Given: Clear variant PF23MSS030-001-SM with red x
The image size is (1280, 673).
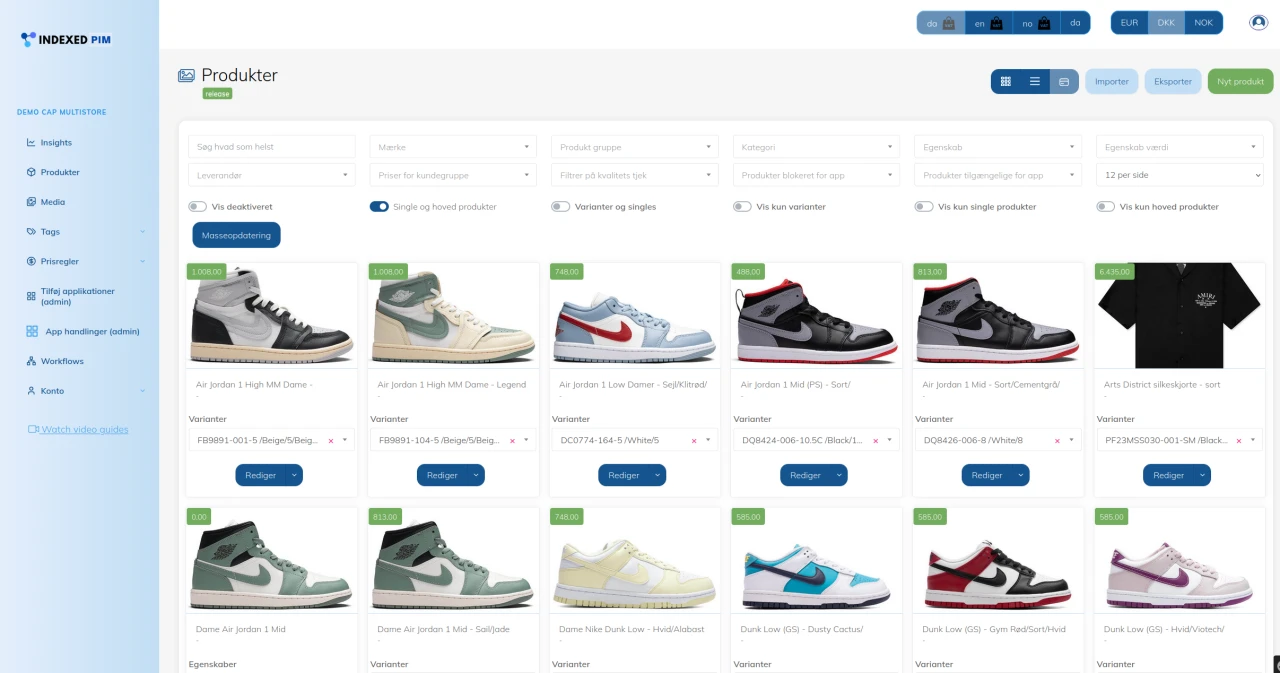Looking at the screenshot, I should click(1238, 441).
